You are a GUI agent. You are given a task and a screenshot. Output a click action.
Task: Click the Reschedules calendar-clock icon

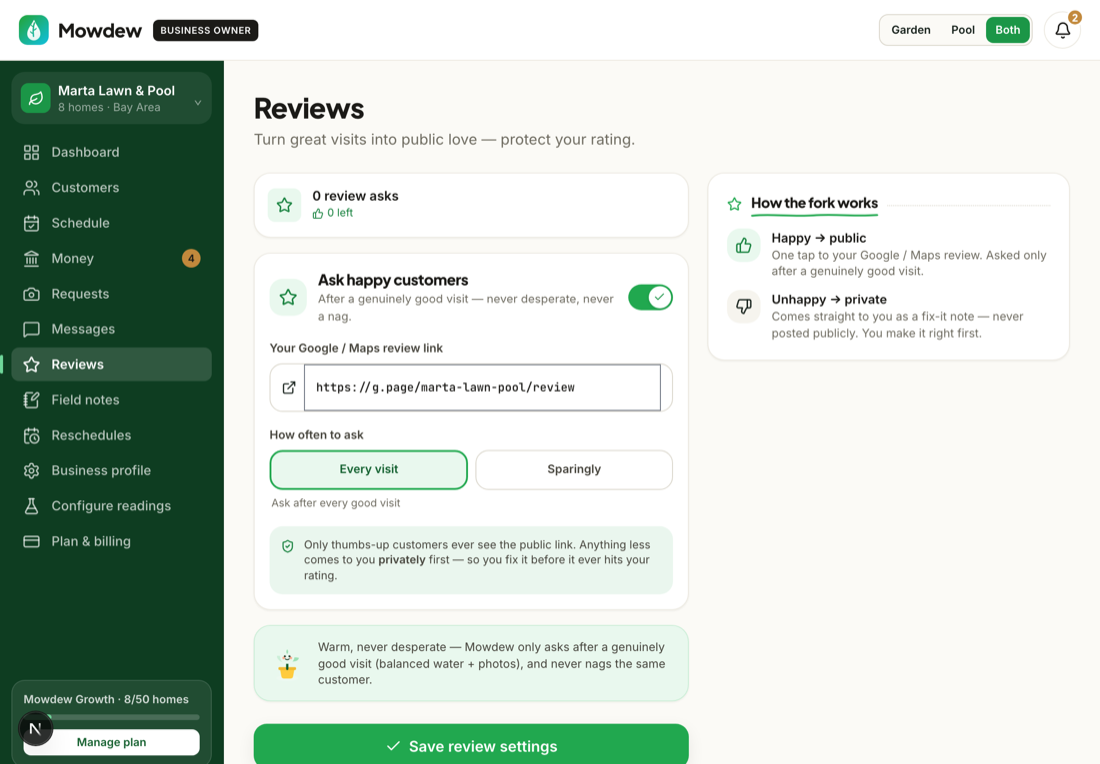[x=32, y=436]
